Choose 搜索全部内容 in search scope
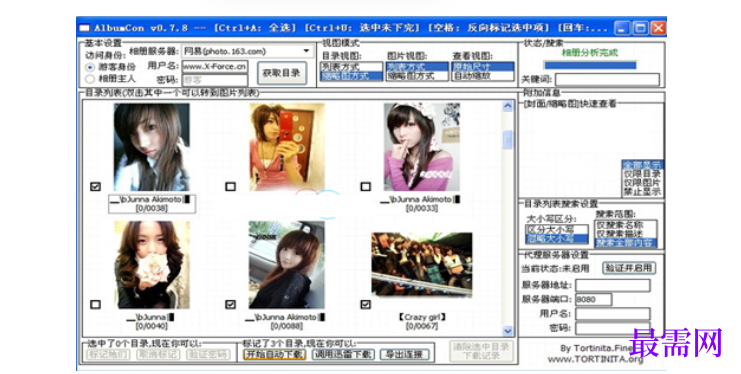Image resolution: width=741 pixels, height=374 pixels. [x=625, y=243]
